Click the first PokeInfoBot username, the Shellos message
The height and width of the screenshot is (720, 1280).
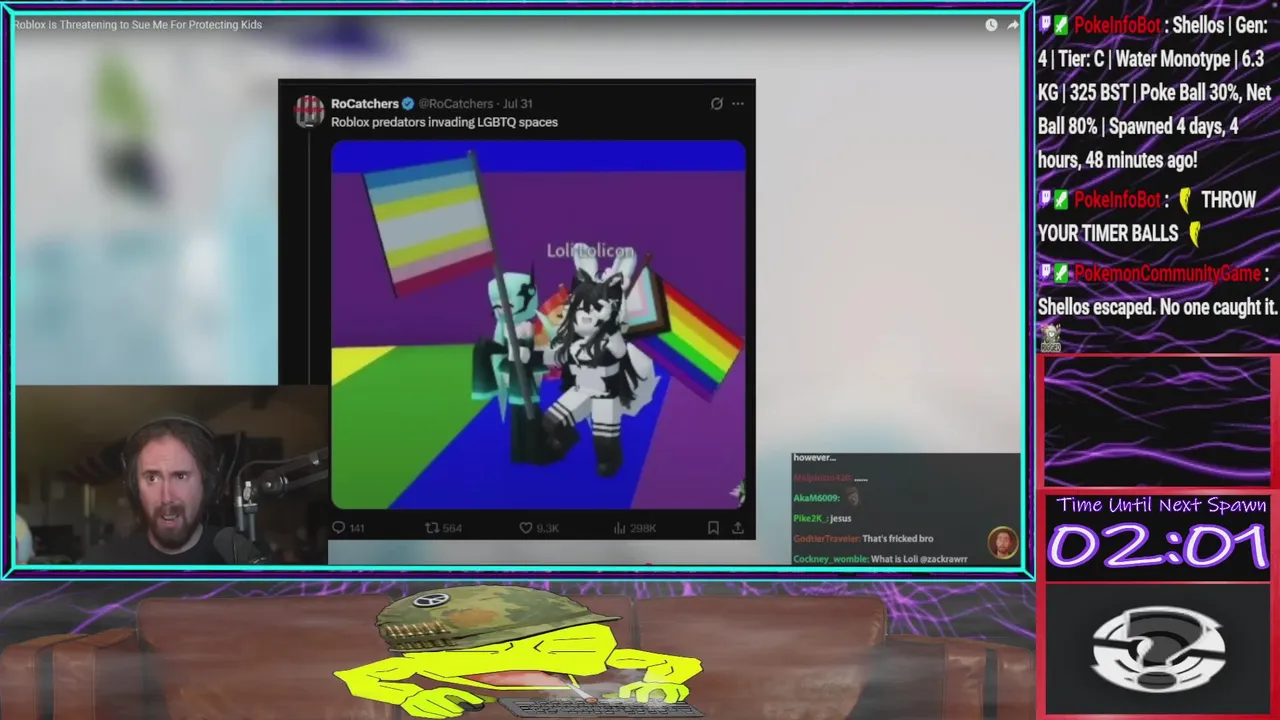(1116, 26)
